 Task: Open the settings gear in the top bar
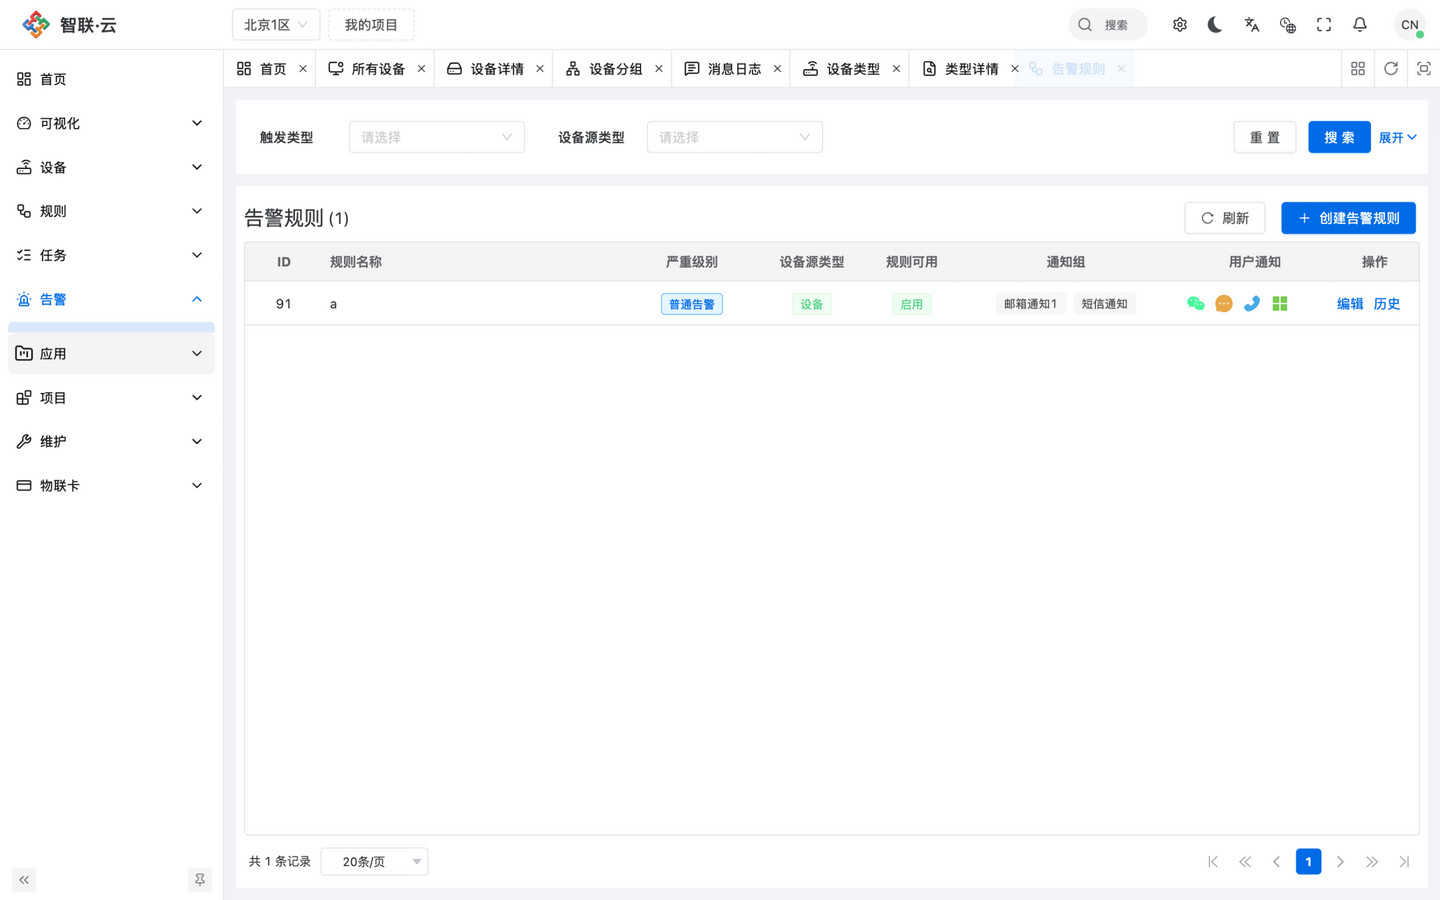point(1180,25)
